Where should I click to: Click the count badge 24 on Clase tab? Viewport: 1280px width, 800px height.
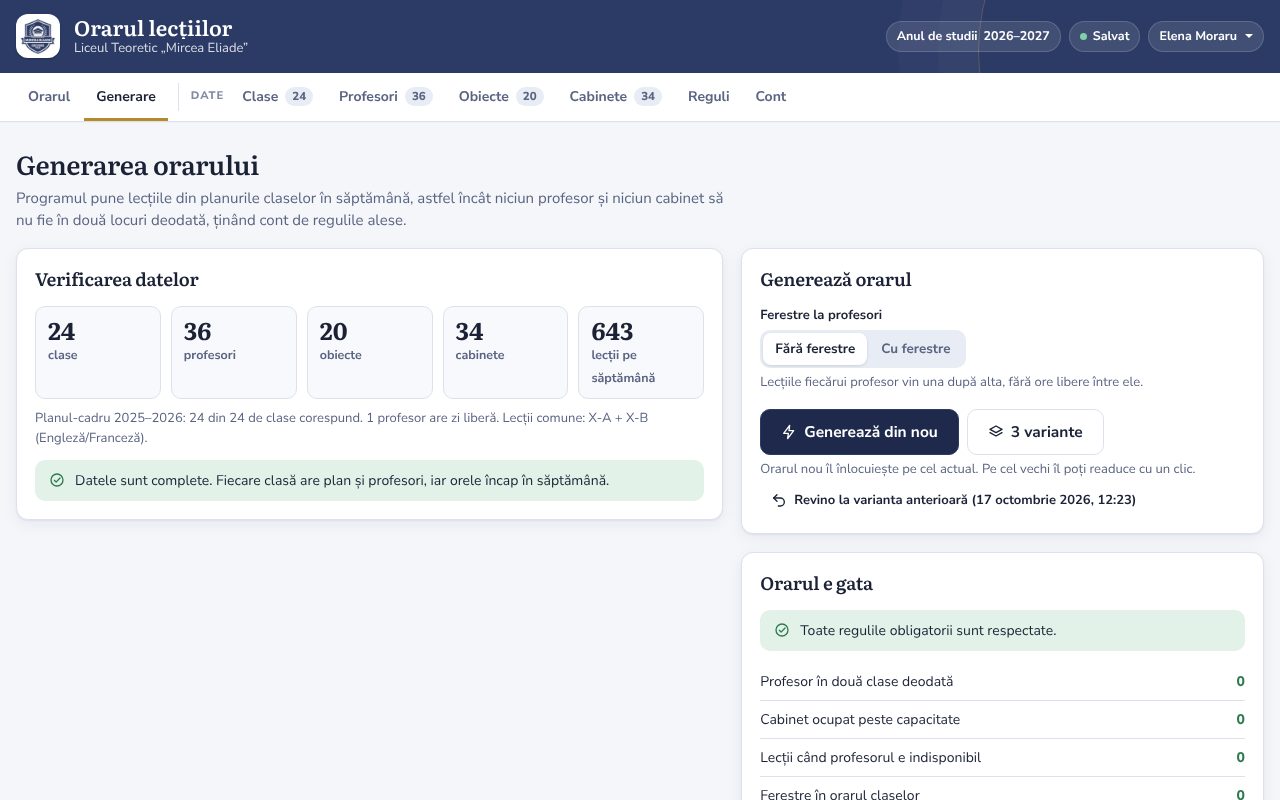click(x=299, y=97)
